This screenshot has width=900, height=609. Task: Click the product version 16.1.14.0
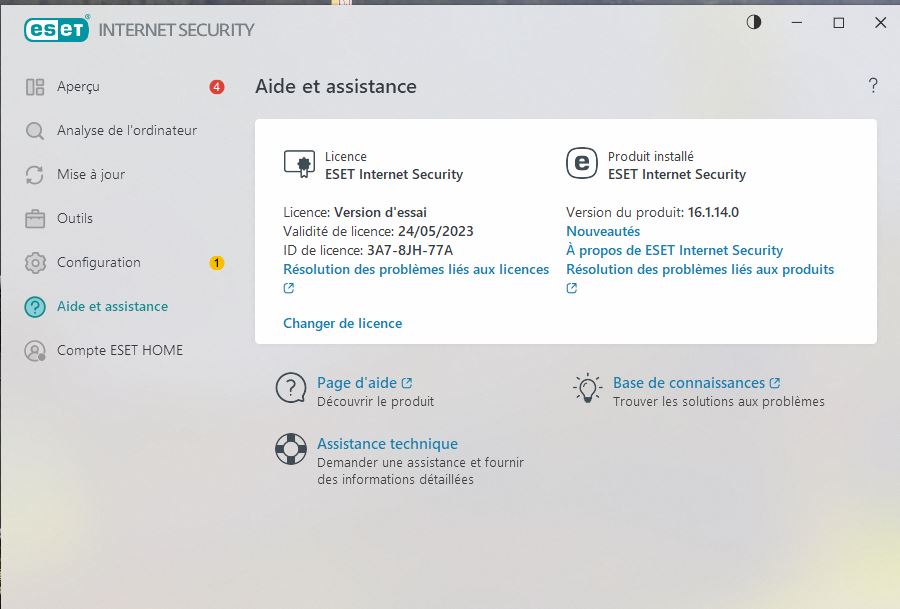pyautogui.click(x=713, y=212)
